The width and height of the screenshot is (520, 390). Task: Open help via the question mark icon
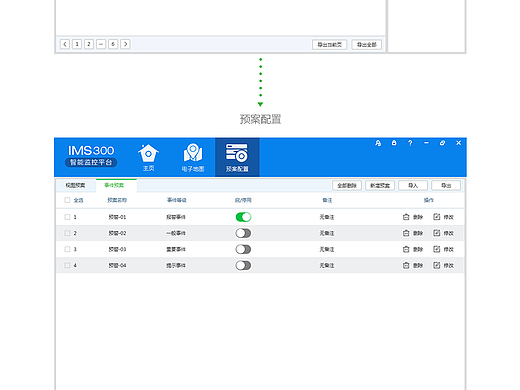pyautogui.click(x=410, y=143)
